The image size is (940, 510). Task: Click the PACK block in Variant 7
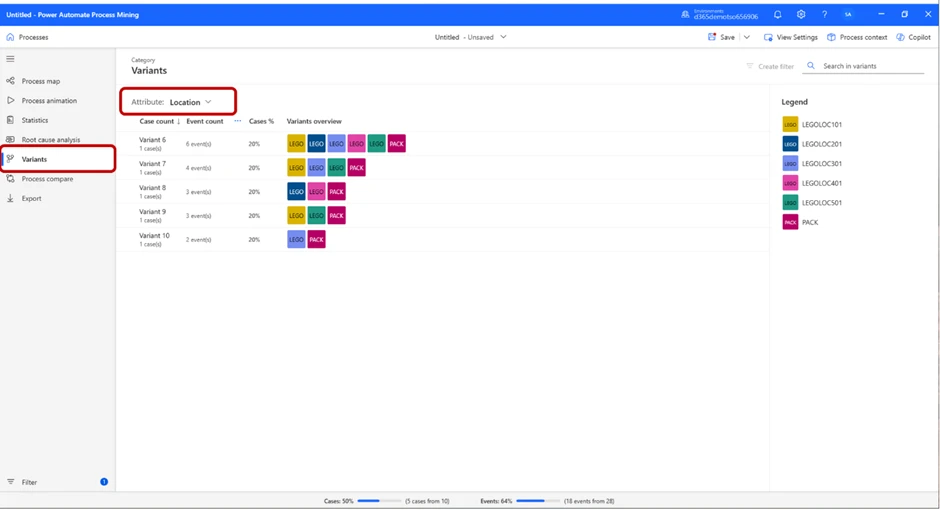click(x=357, y=168)
